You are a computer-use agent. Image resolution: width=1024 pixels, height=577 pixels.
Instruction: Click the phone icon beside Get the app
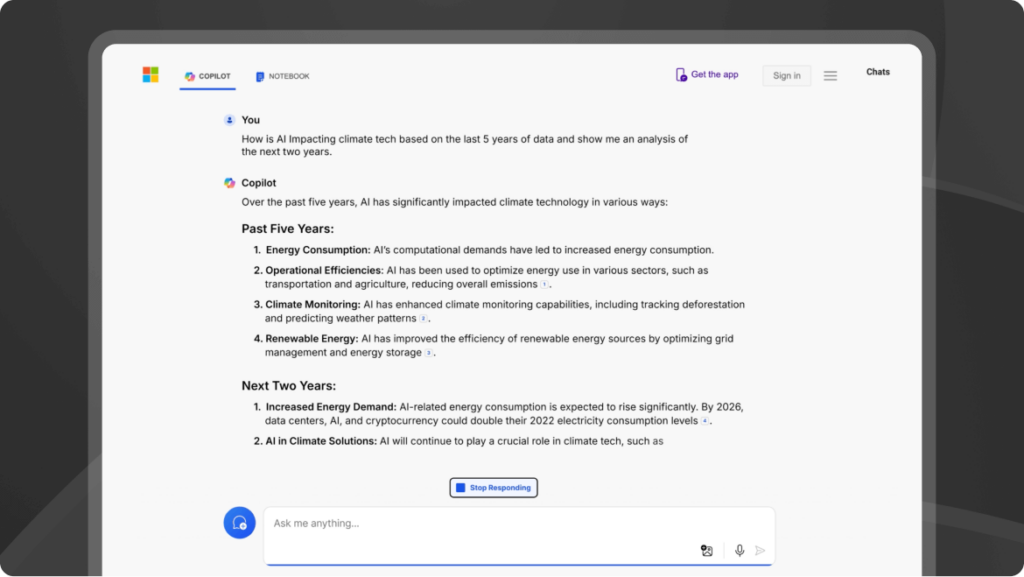click(x=681, y=75)
